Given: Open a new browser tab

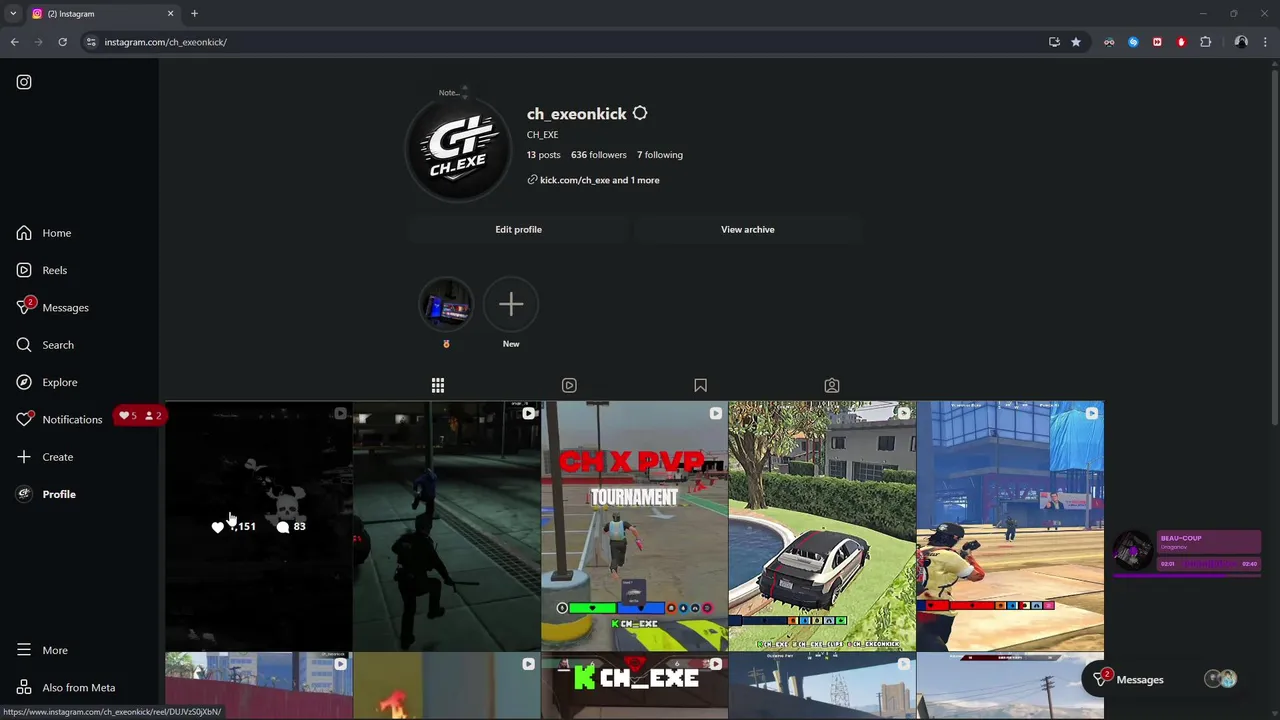Looking at the screenshot, I should [194, 14].
